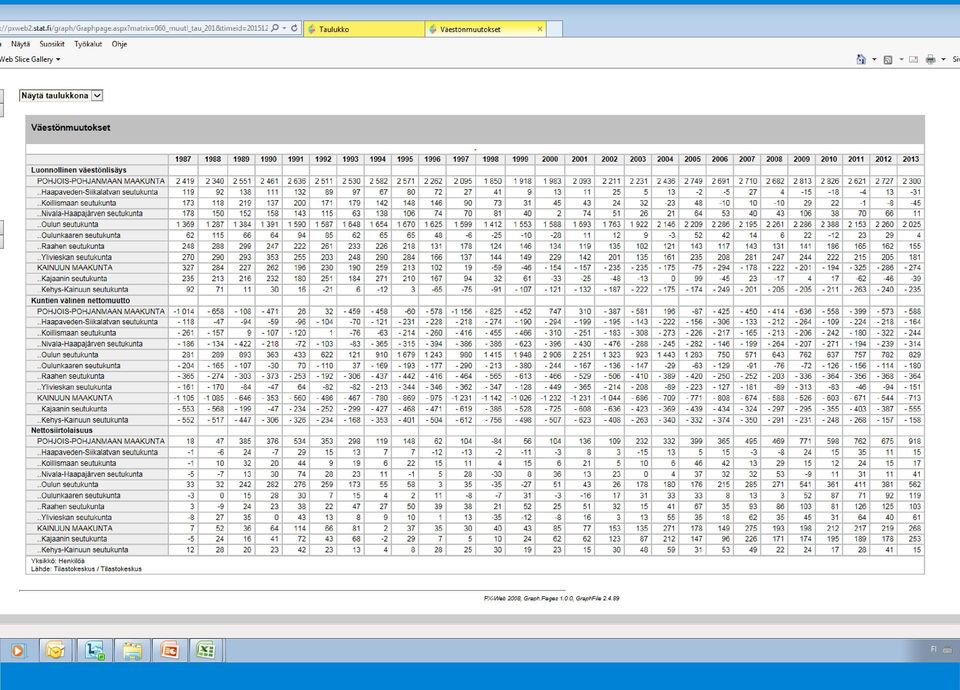The image size is (960, 690).
Task: Click the Yksikkö: Henkilöä footnote
Action: click(58, 561)
